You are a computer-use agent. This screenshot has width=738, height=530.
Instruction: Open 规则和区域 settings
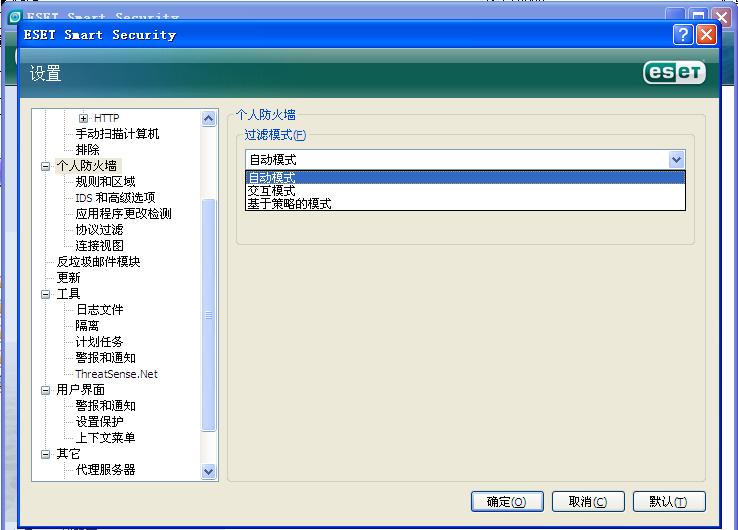pos(105,182)
